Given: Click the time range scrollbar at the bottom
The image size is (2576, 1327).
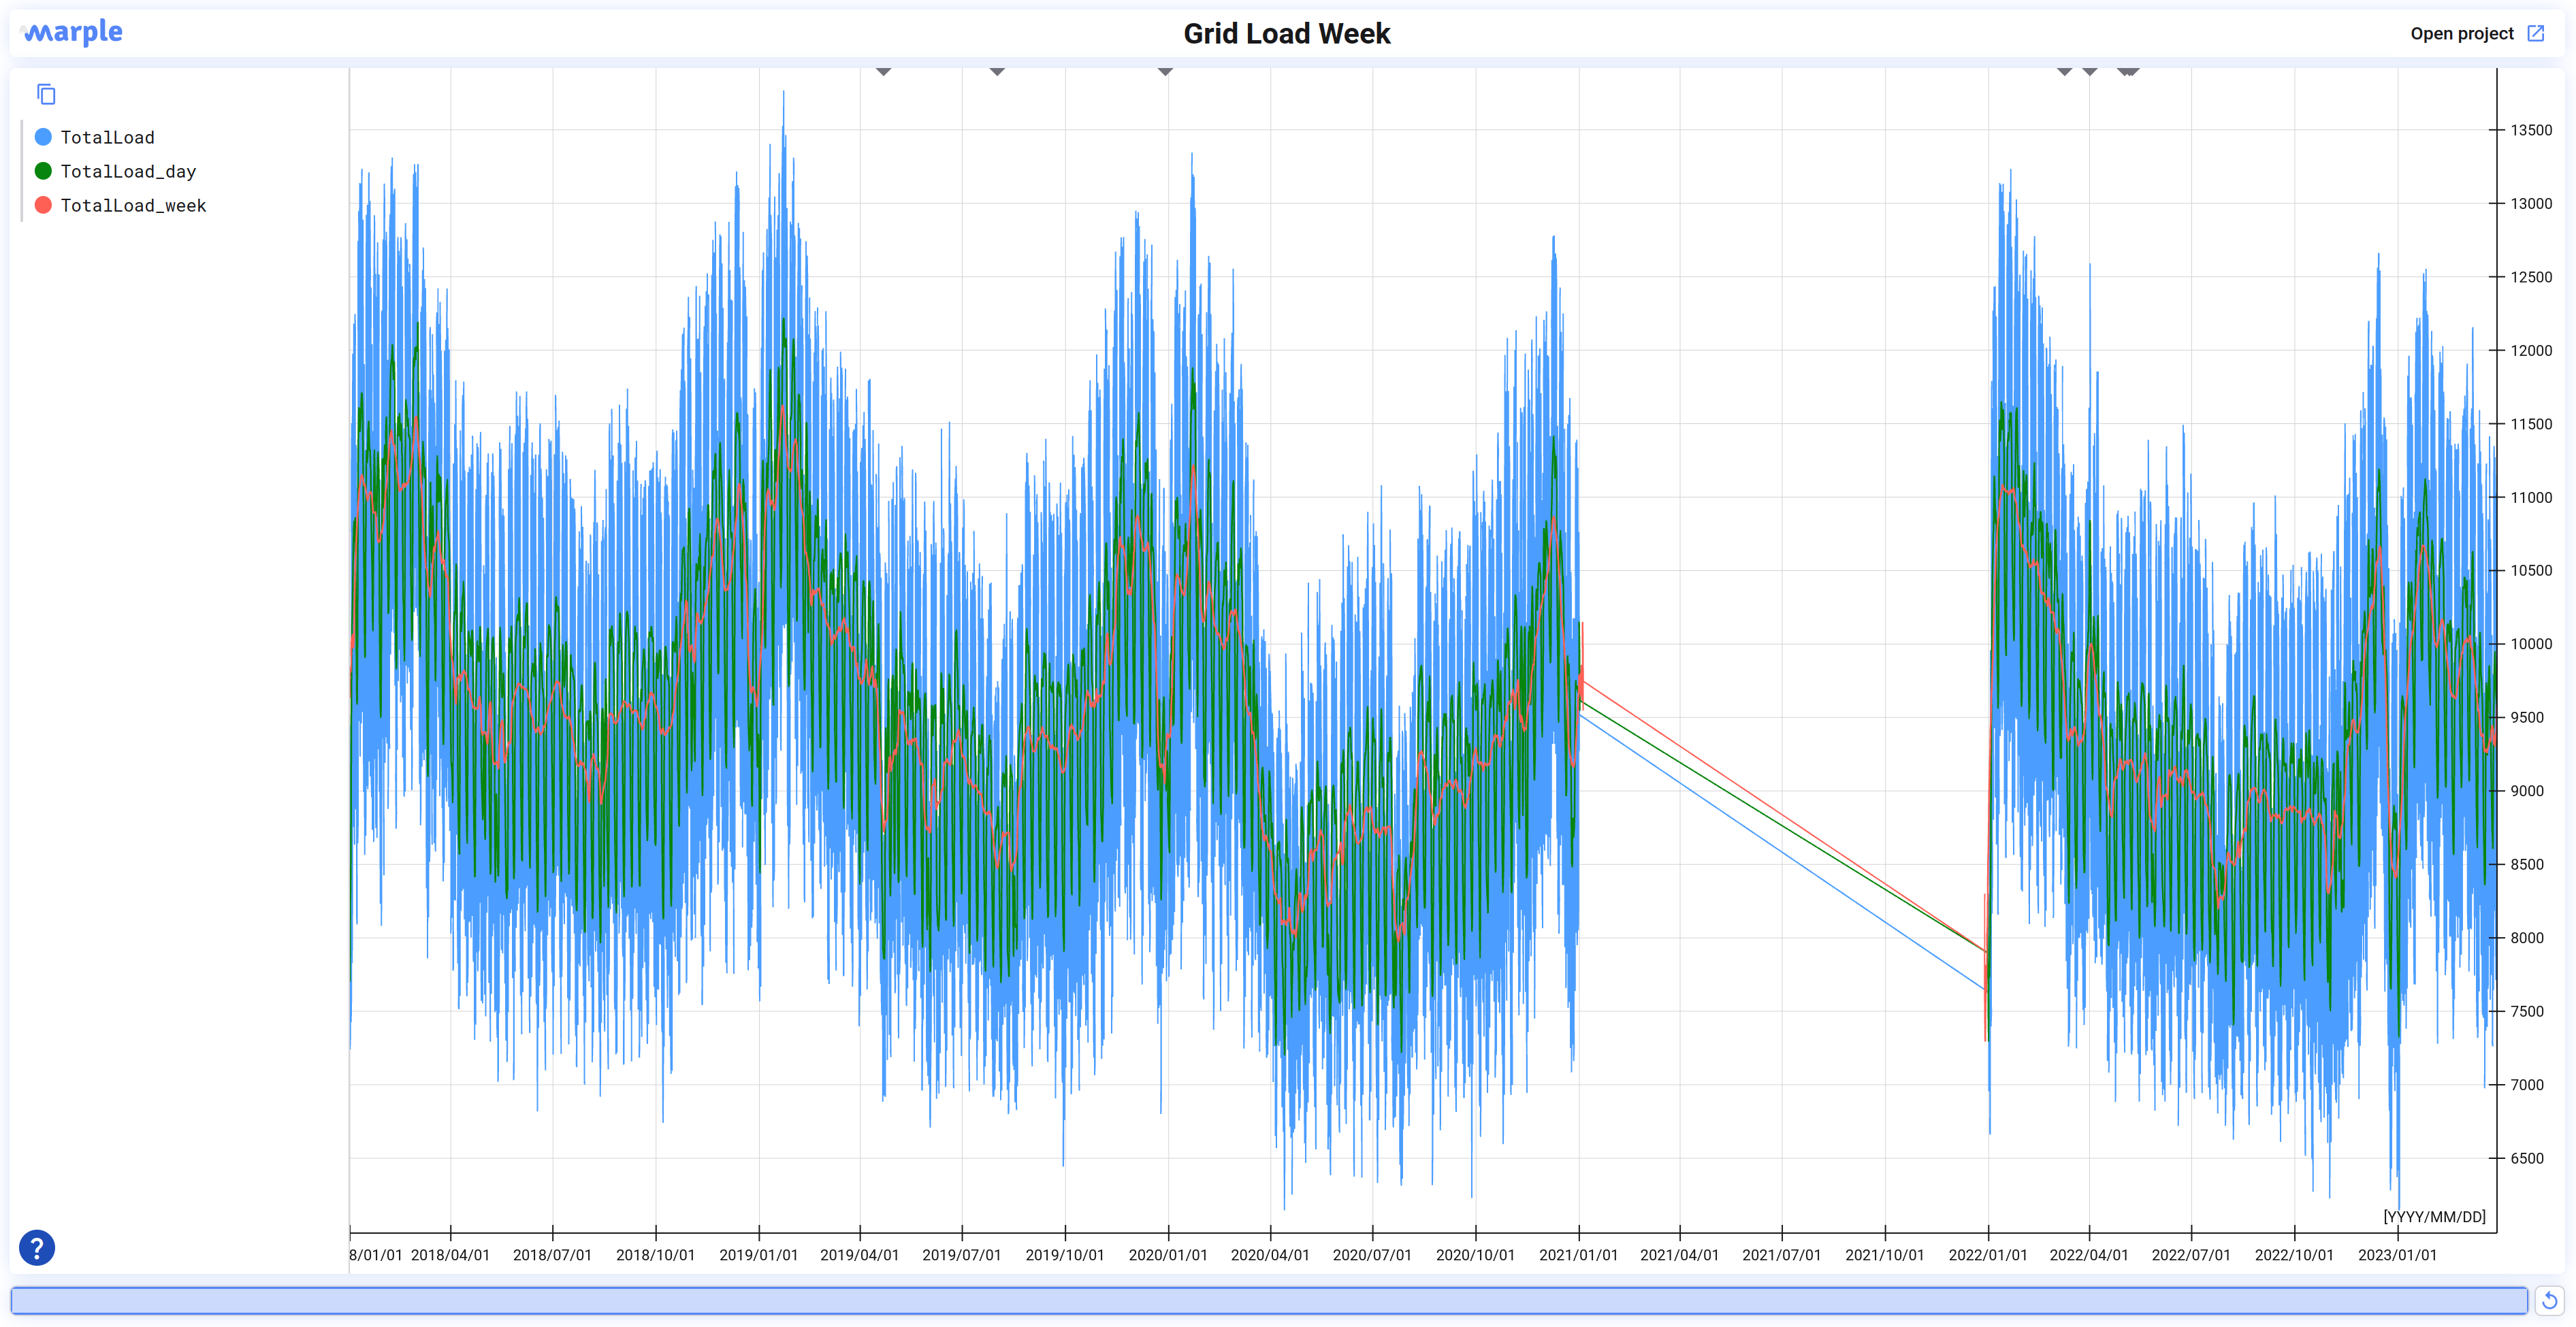Looking at the screenshot, I should [x=1268, y=1300].
